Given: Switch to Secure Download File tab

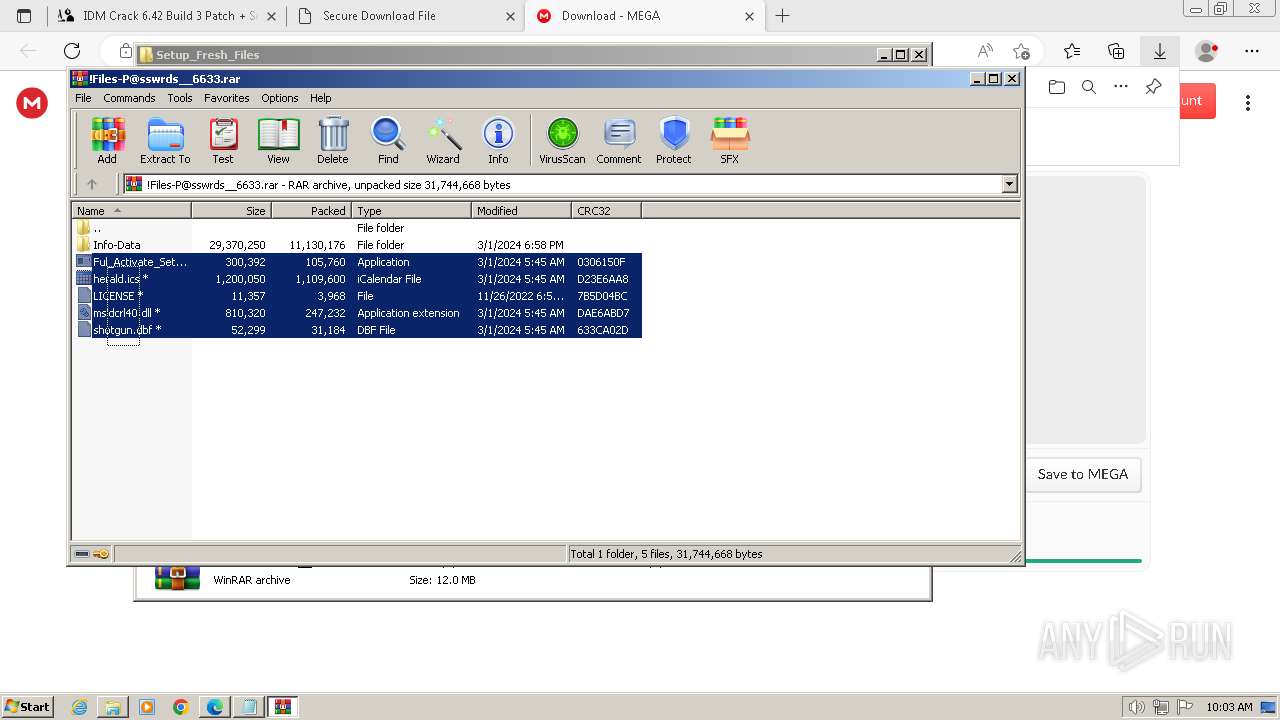Looking at the screenshot, I should [405, 16].
